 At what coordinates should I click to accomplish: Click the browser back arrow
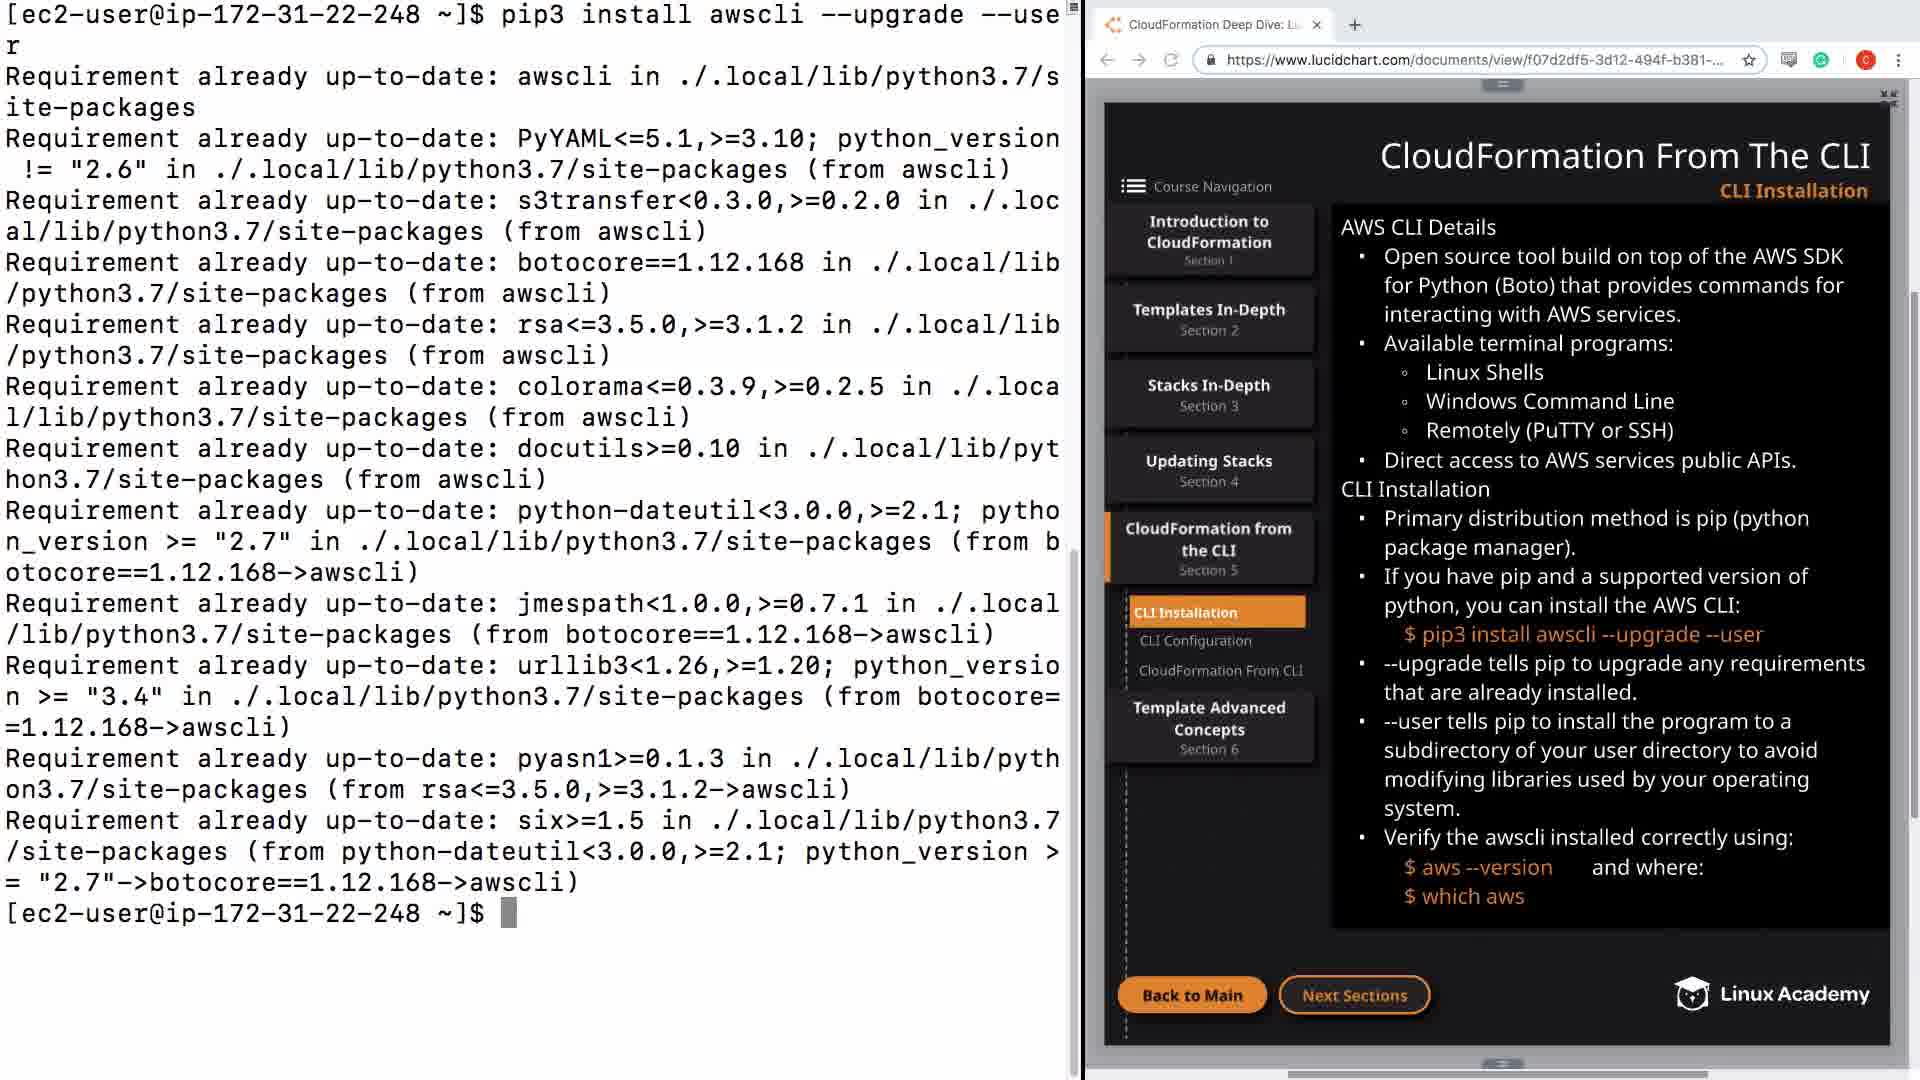1107,60
